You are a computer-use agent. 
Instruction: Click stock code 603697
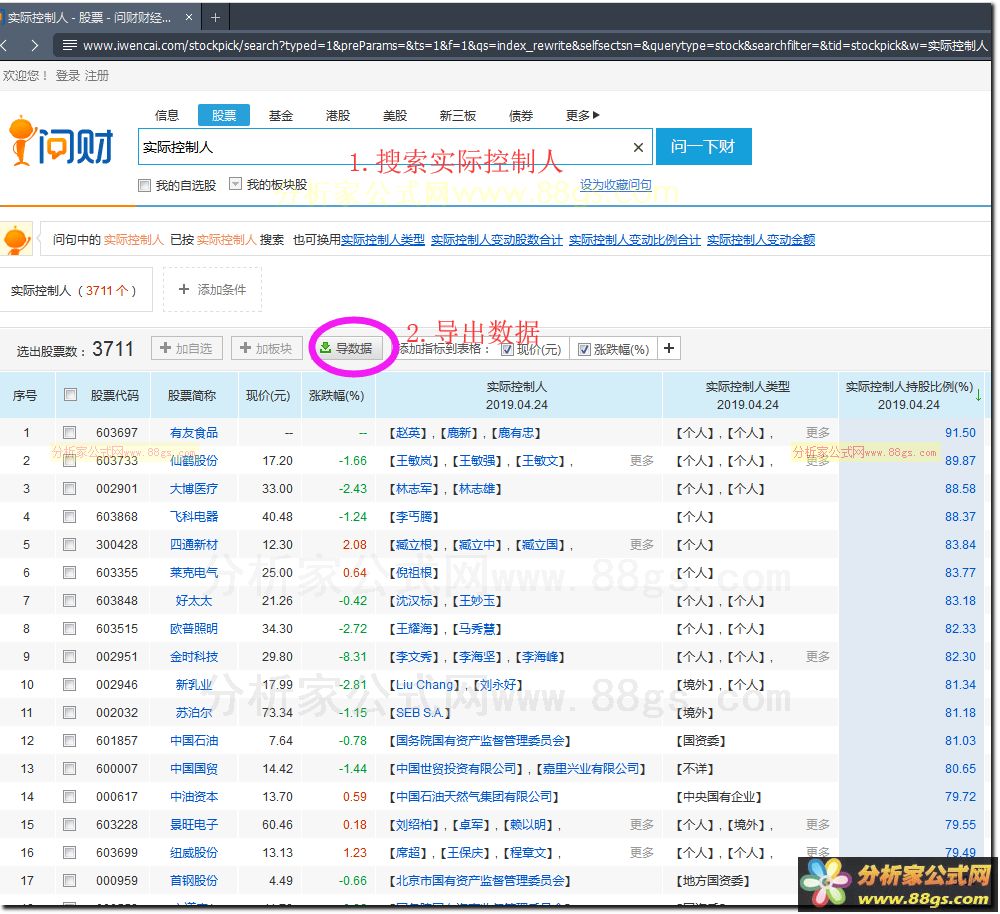[117, 432]
